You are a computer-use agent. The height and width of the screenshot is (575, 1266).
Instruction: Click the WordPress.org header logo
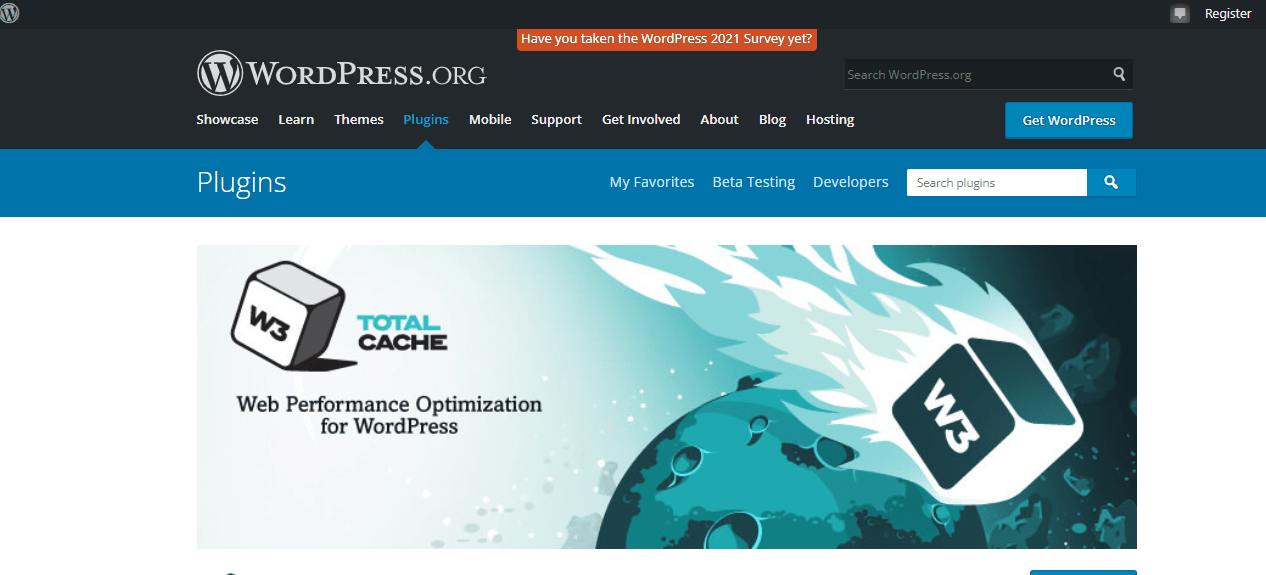tap(341, 73)
